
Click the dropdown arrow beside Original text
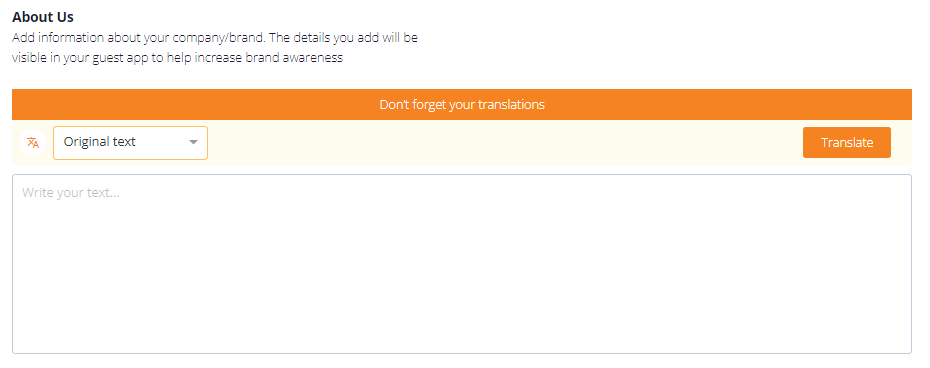click(x=193, y=142)
